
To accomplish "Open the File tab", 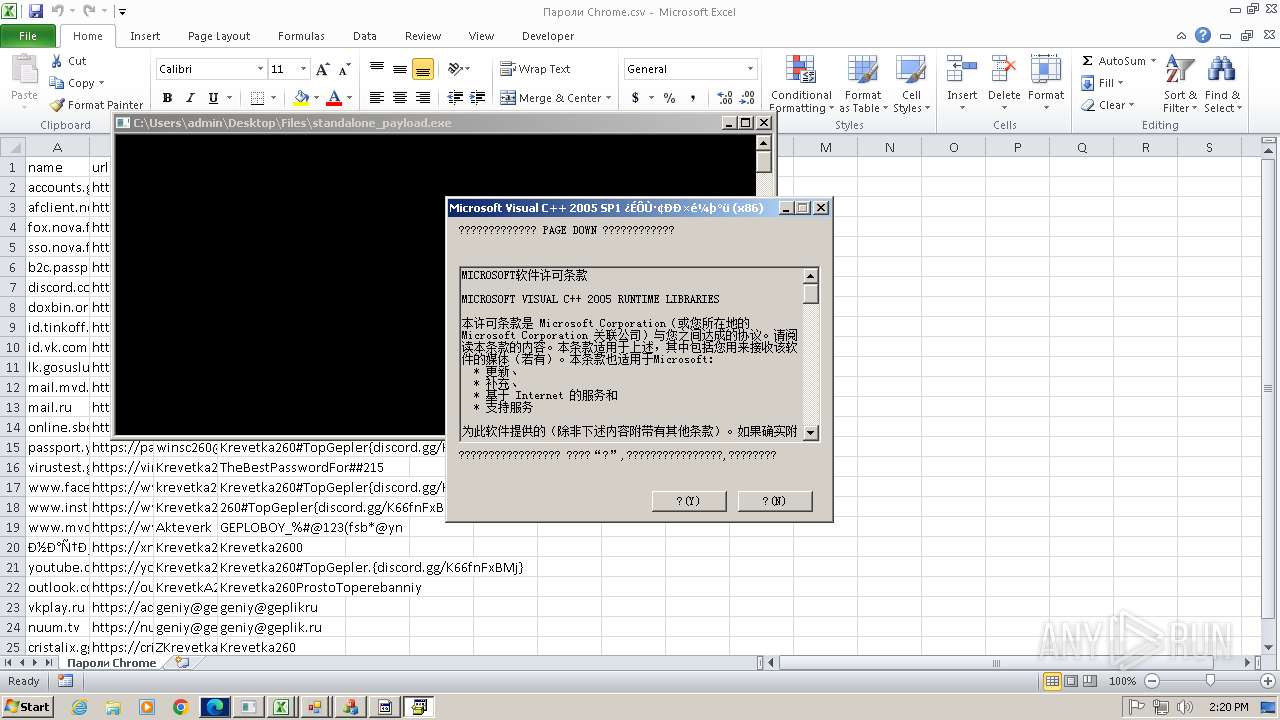I will pyautogui.click(x=28, y=36).
